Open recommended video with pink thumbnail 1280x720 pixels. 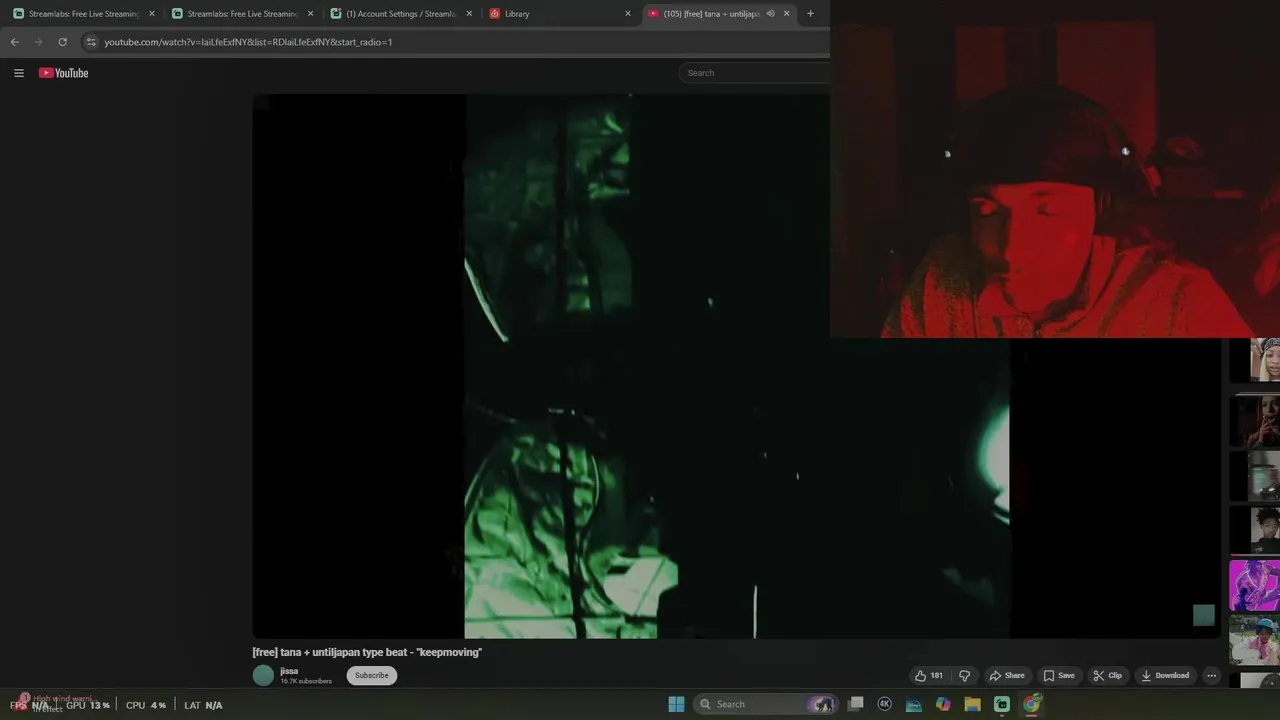(1254, 585)
